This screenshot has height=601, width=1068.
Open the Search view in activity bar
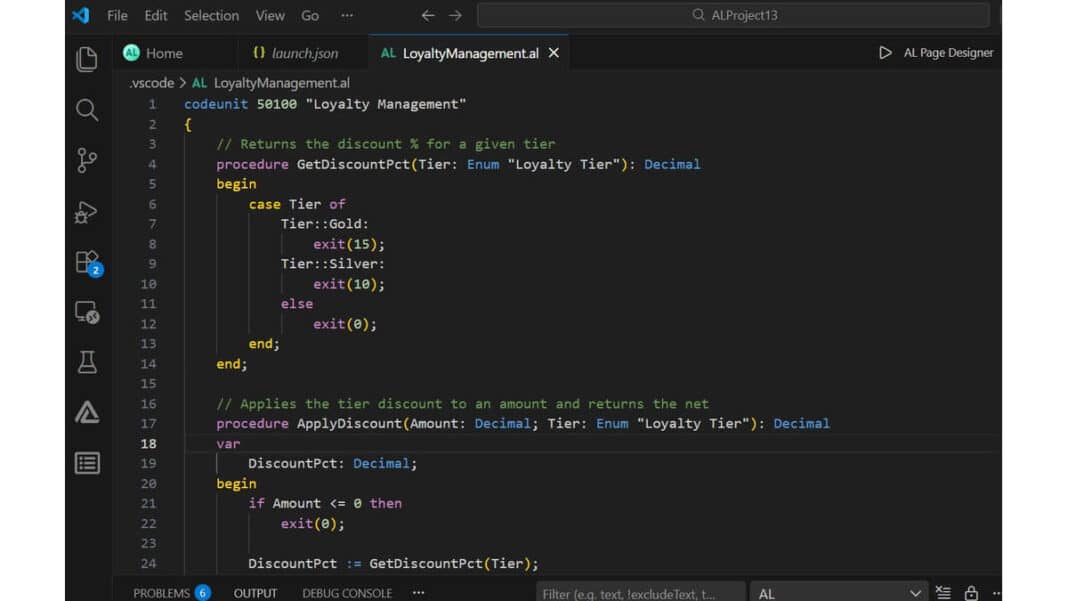87,110
